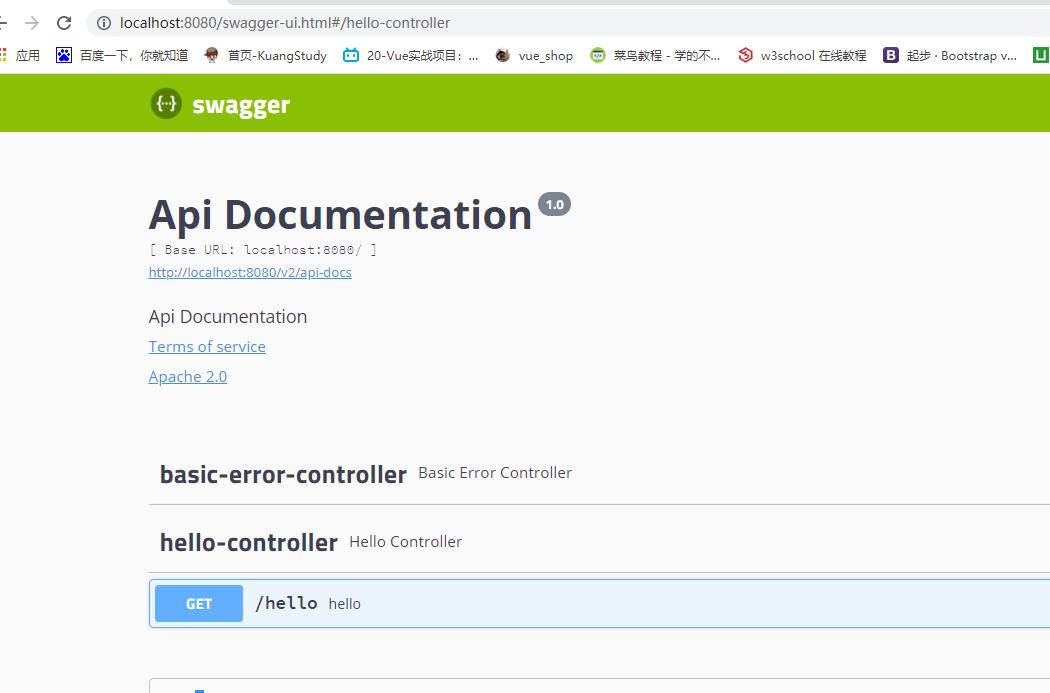Click the KuangStudy avatar bookmark icon
Screen dimensions: 1050x693
pyautogui.click(x=212, y=56)
